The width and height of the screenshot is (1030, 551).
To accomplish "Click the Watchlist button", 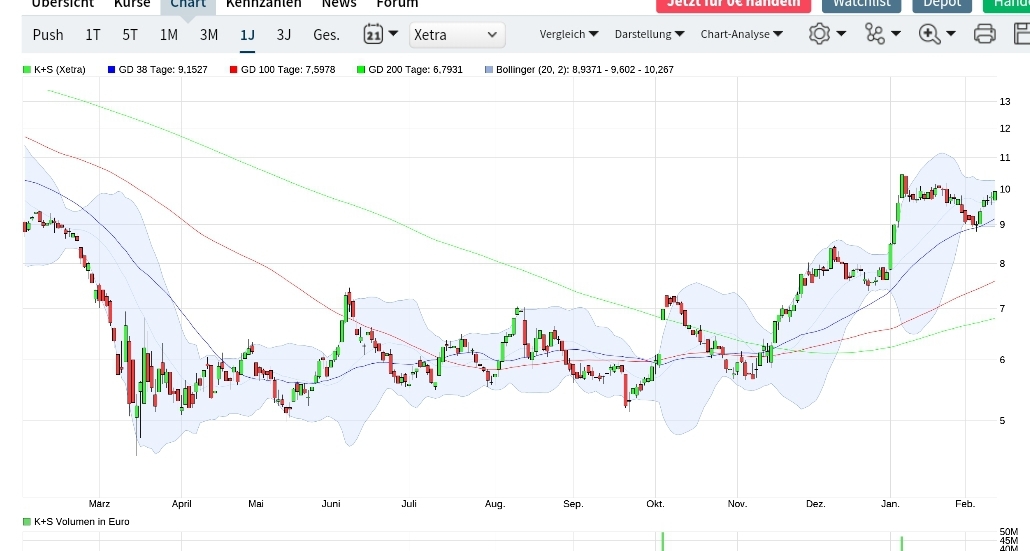I will point(861,5).
